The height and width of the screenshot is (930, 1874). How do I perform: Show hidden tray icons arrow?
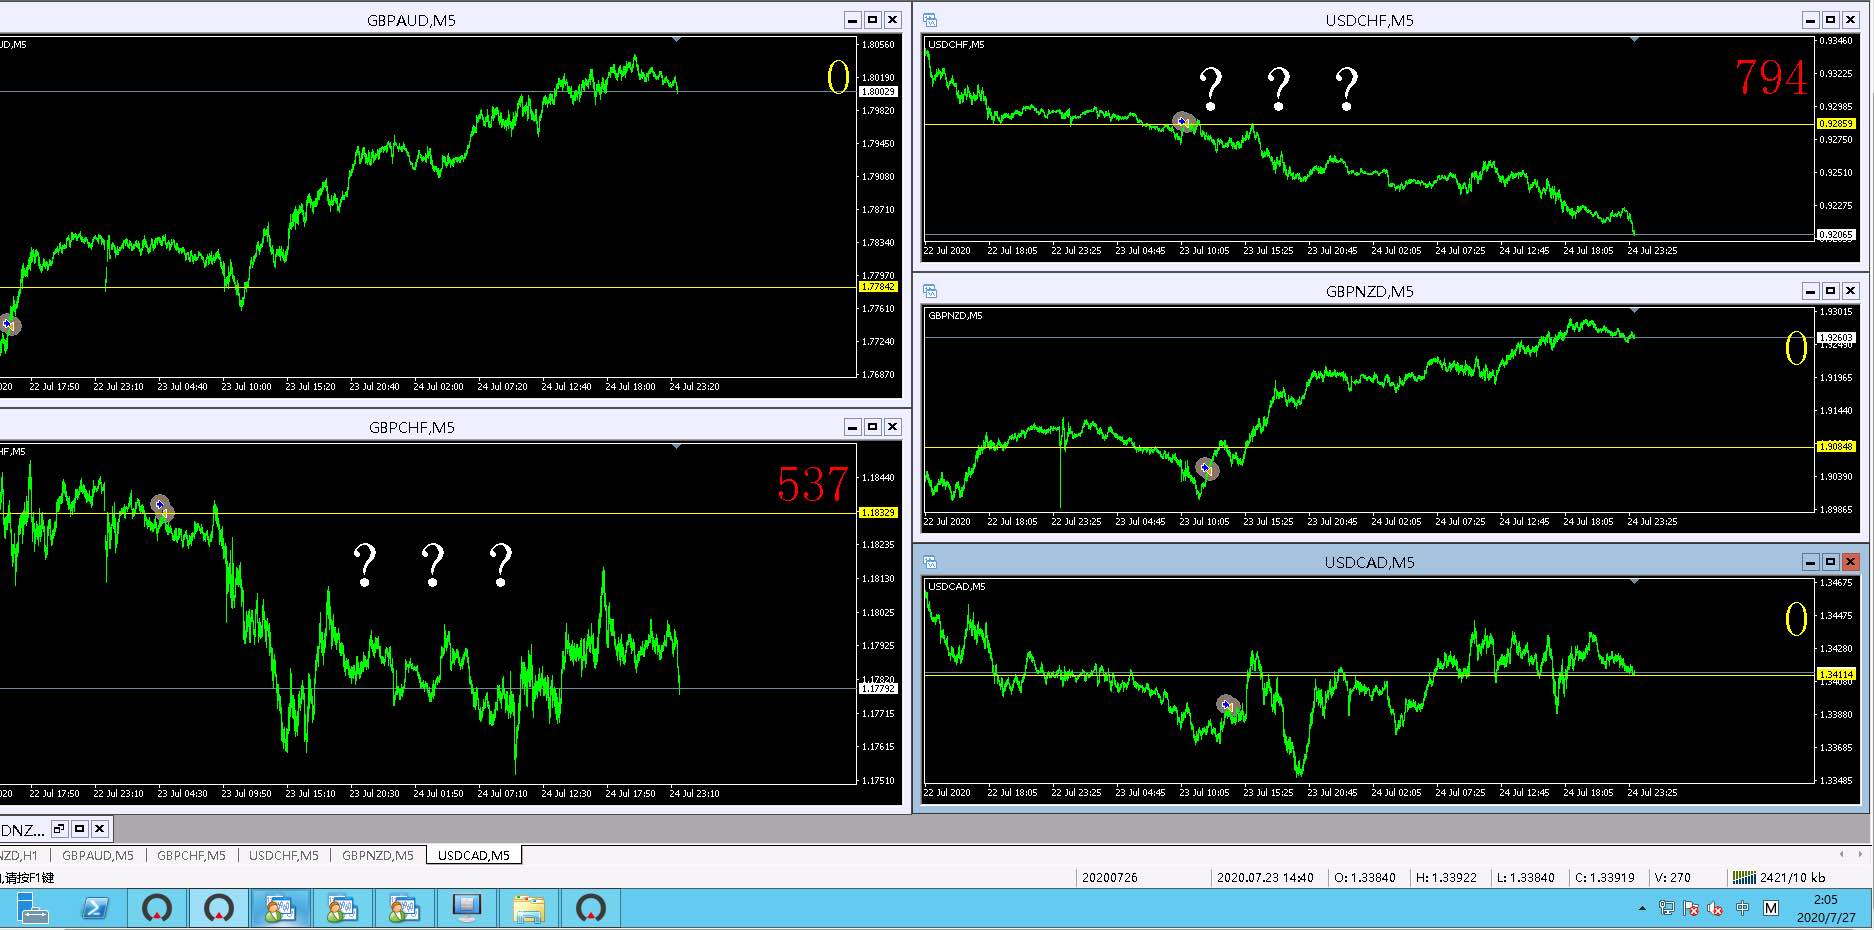1642,909
